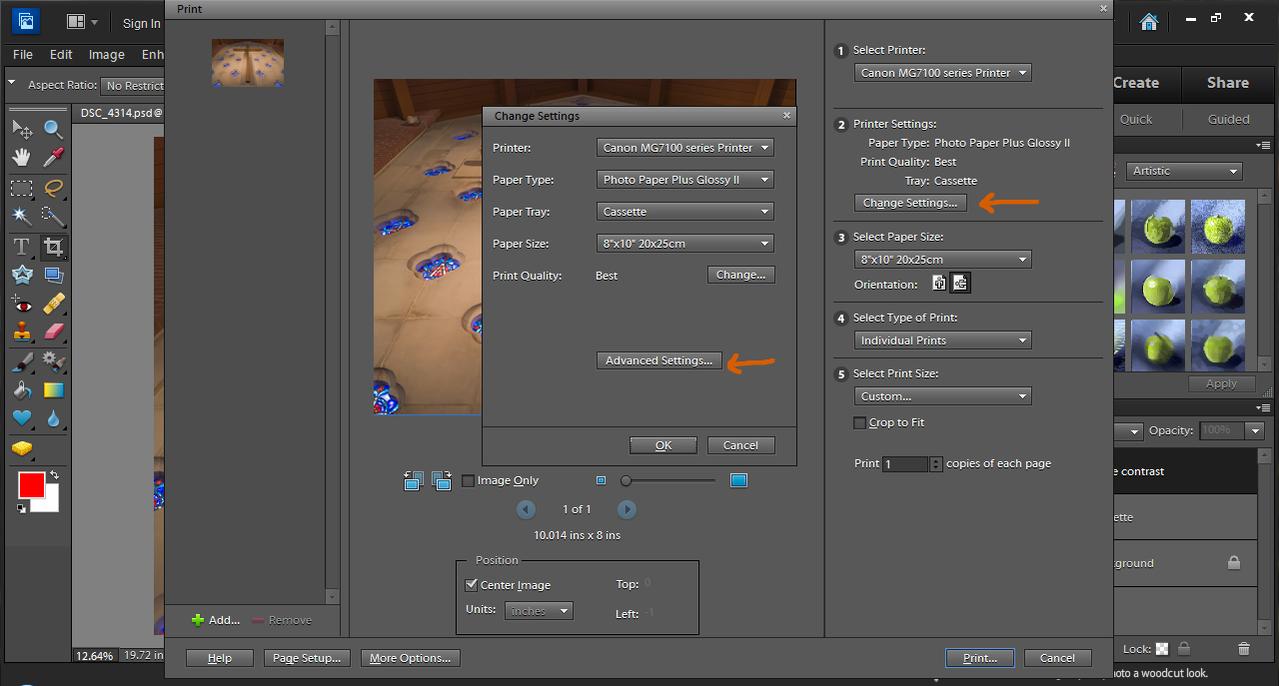Click the Advanced Settings button
1279x686 pixels.
pyautogui.click(x=658, y=361)
